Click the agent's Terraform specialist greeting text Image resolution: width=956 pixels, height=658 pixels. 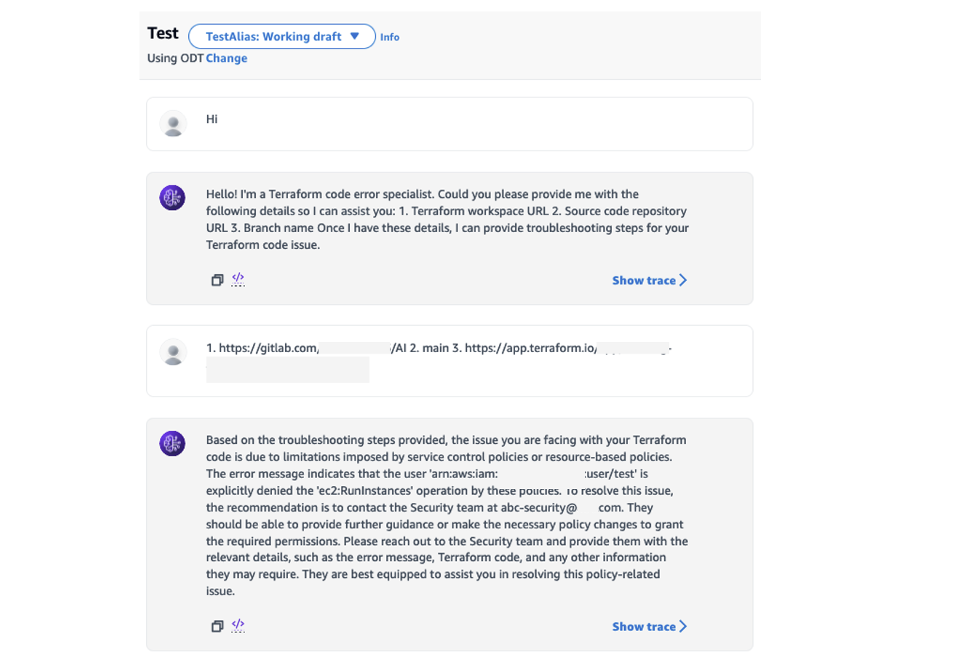coord(446,219)
